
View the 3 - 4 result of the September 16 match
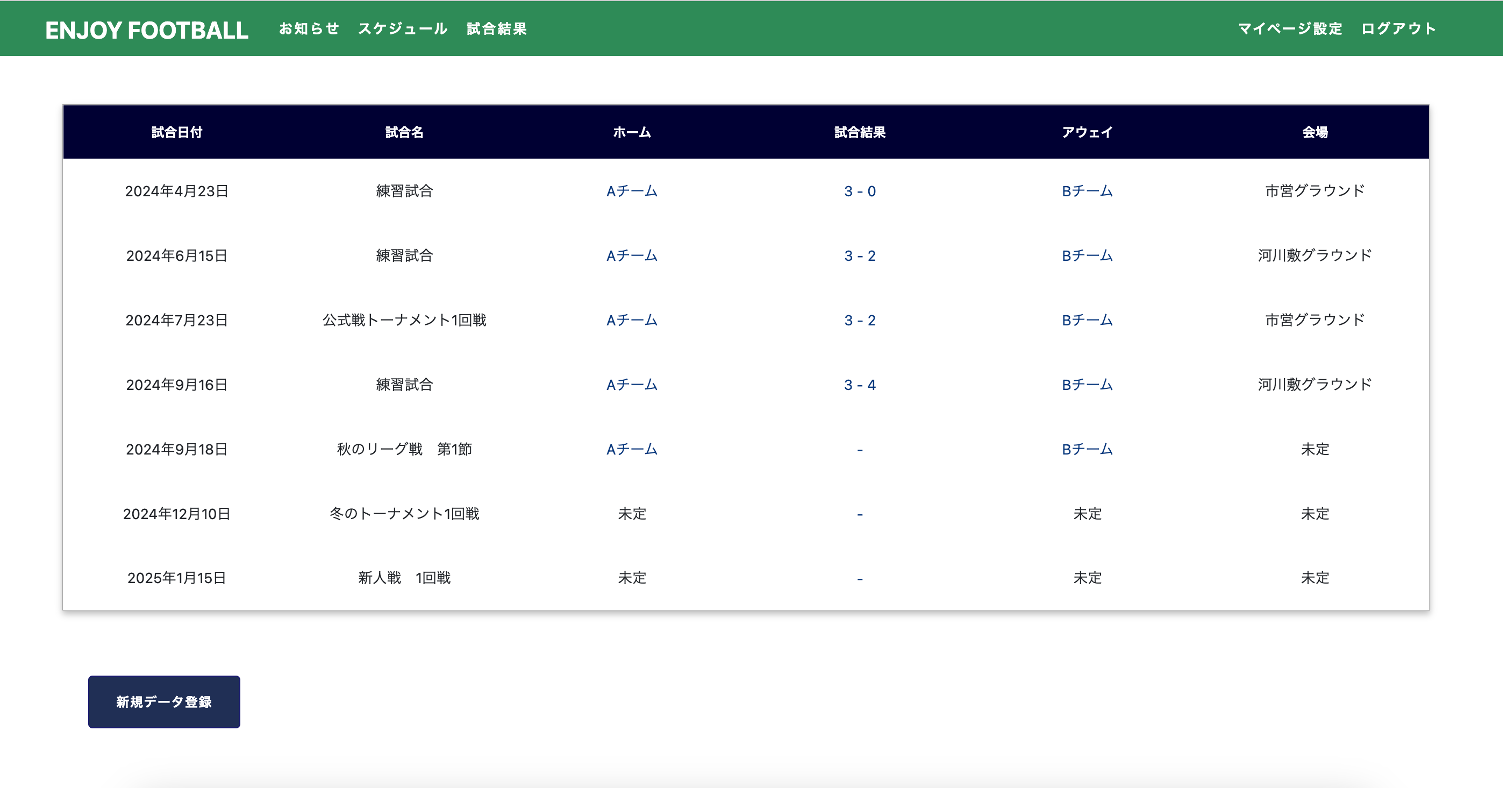point(859,384)
